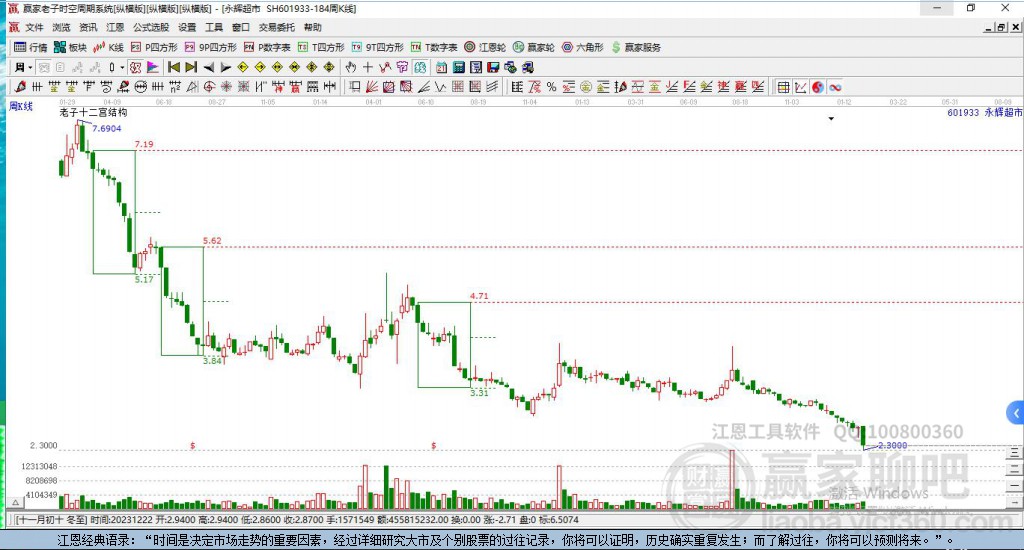Expand the volume panel triangle at bottom-left
The width and height of the screenshot is (1024, 550).
pyautogui.click(x=15, y=502)
